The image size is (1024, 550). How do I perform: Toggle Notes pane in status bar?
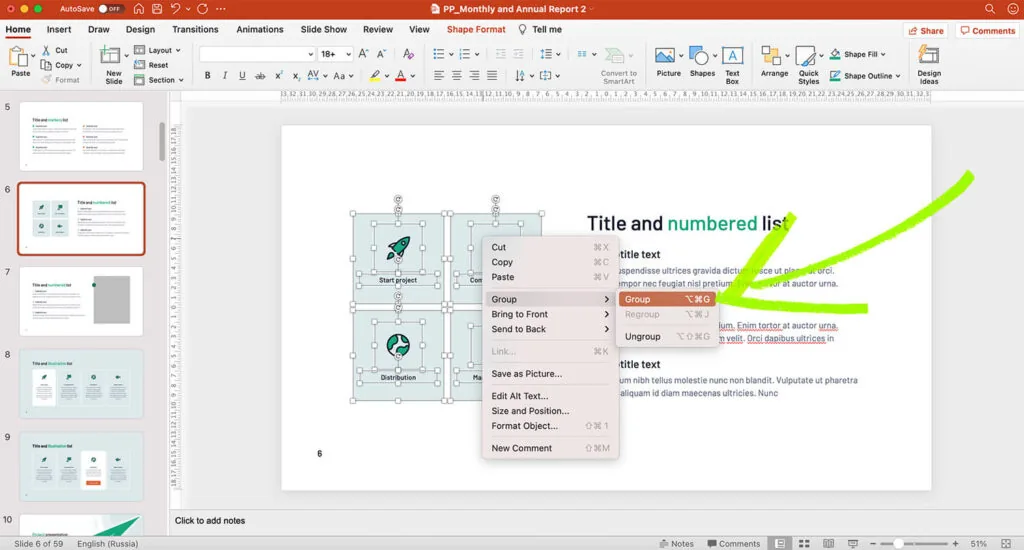pos(677,543)
